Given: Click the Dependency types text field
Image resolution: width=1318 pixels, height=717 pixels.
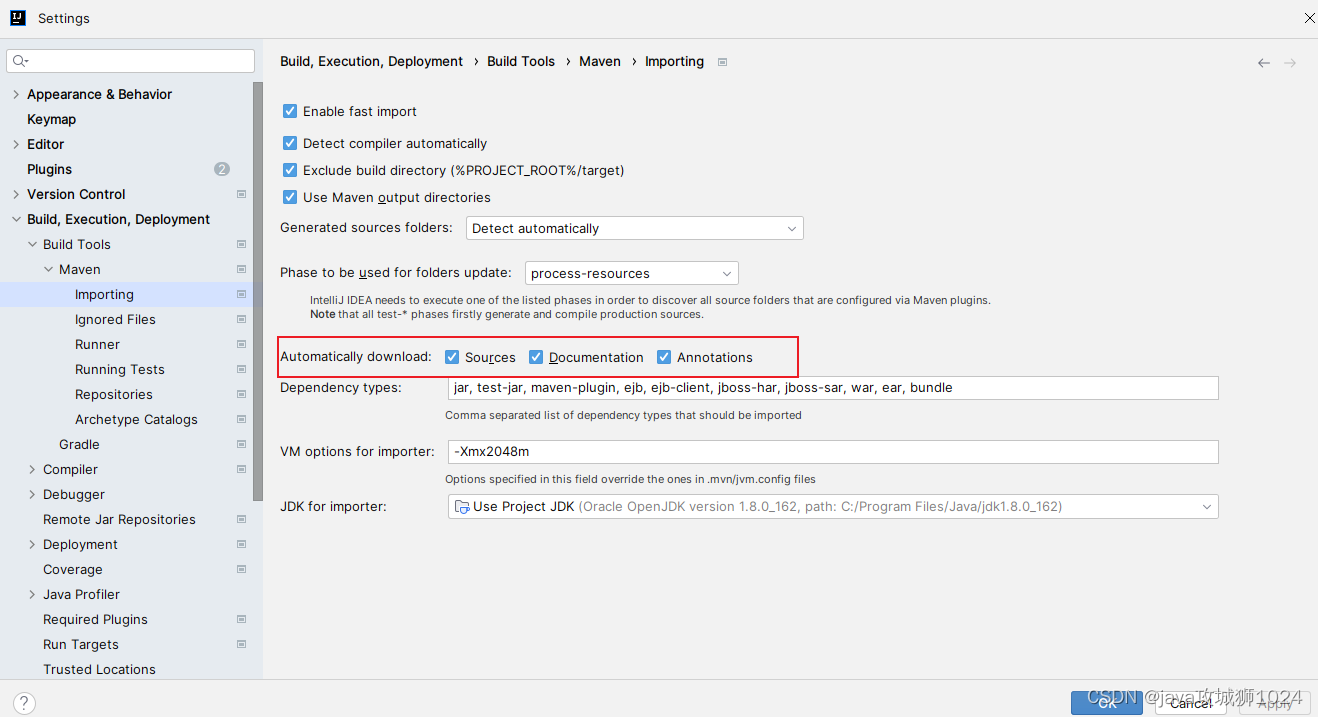Looking at the screenshot, I should pos(833,388).
